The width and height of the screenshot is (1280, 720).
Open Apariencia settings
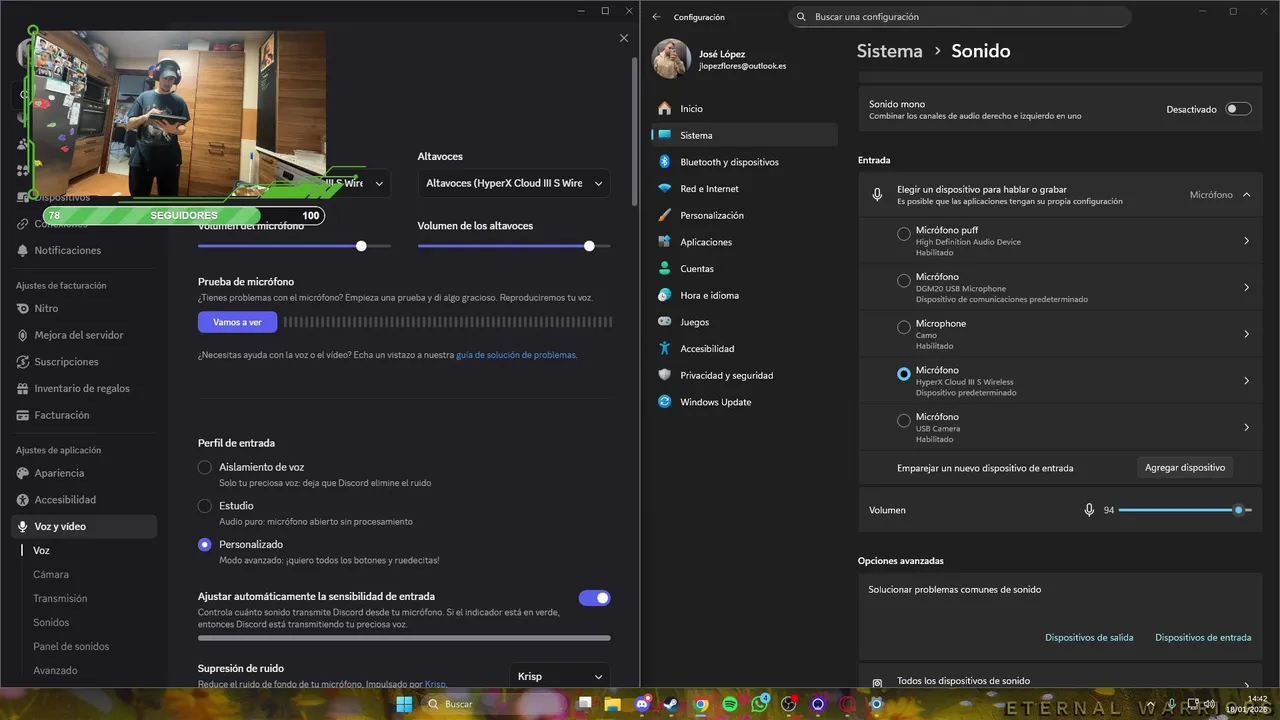coord(59,473)
